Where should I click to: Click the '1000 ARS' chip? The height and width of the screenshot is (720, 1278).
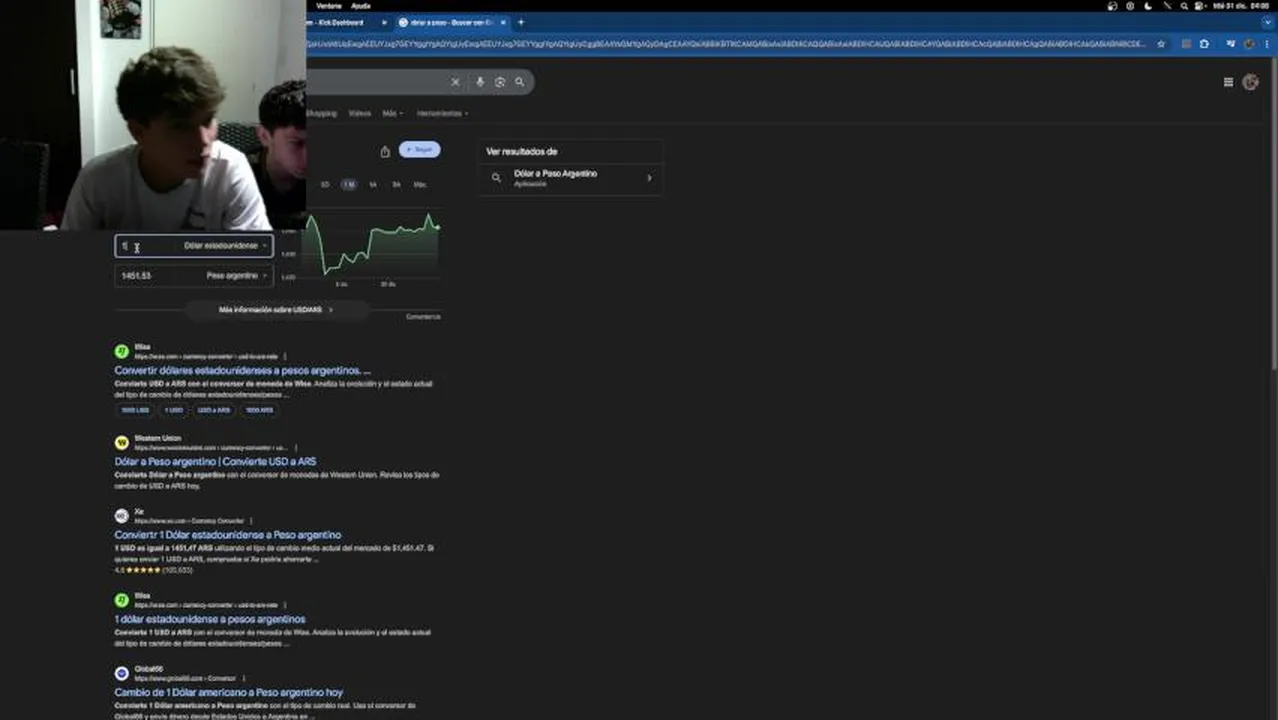pos(259,410)
